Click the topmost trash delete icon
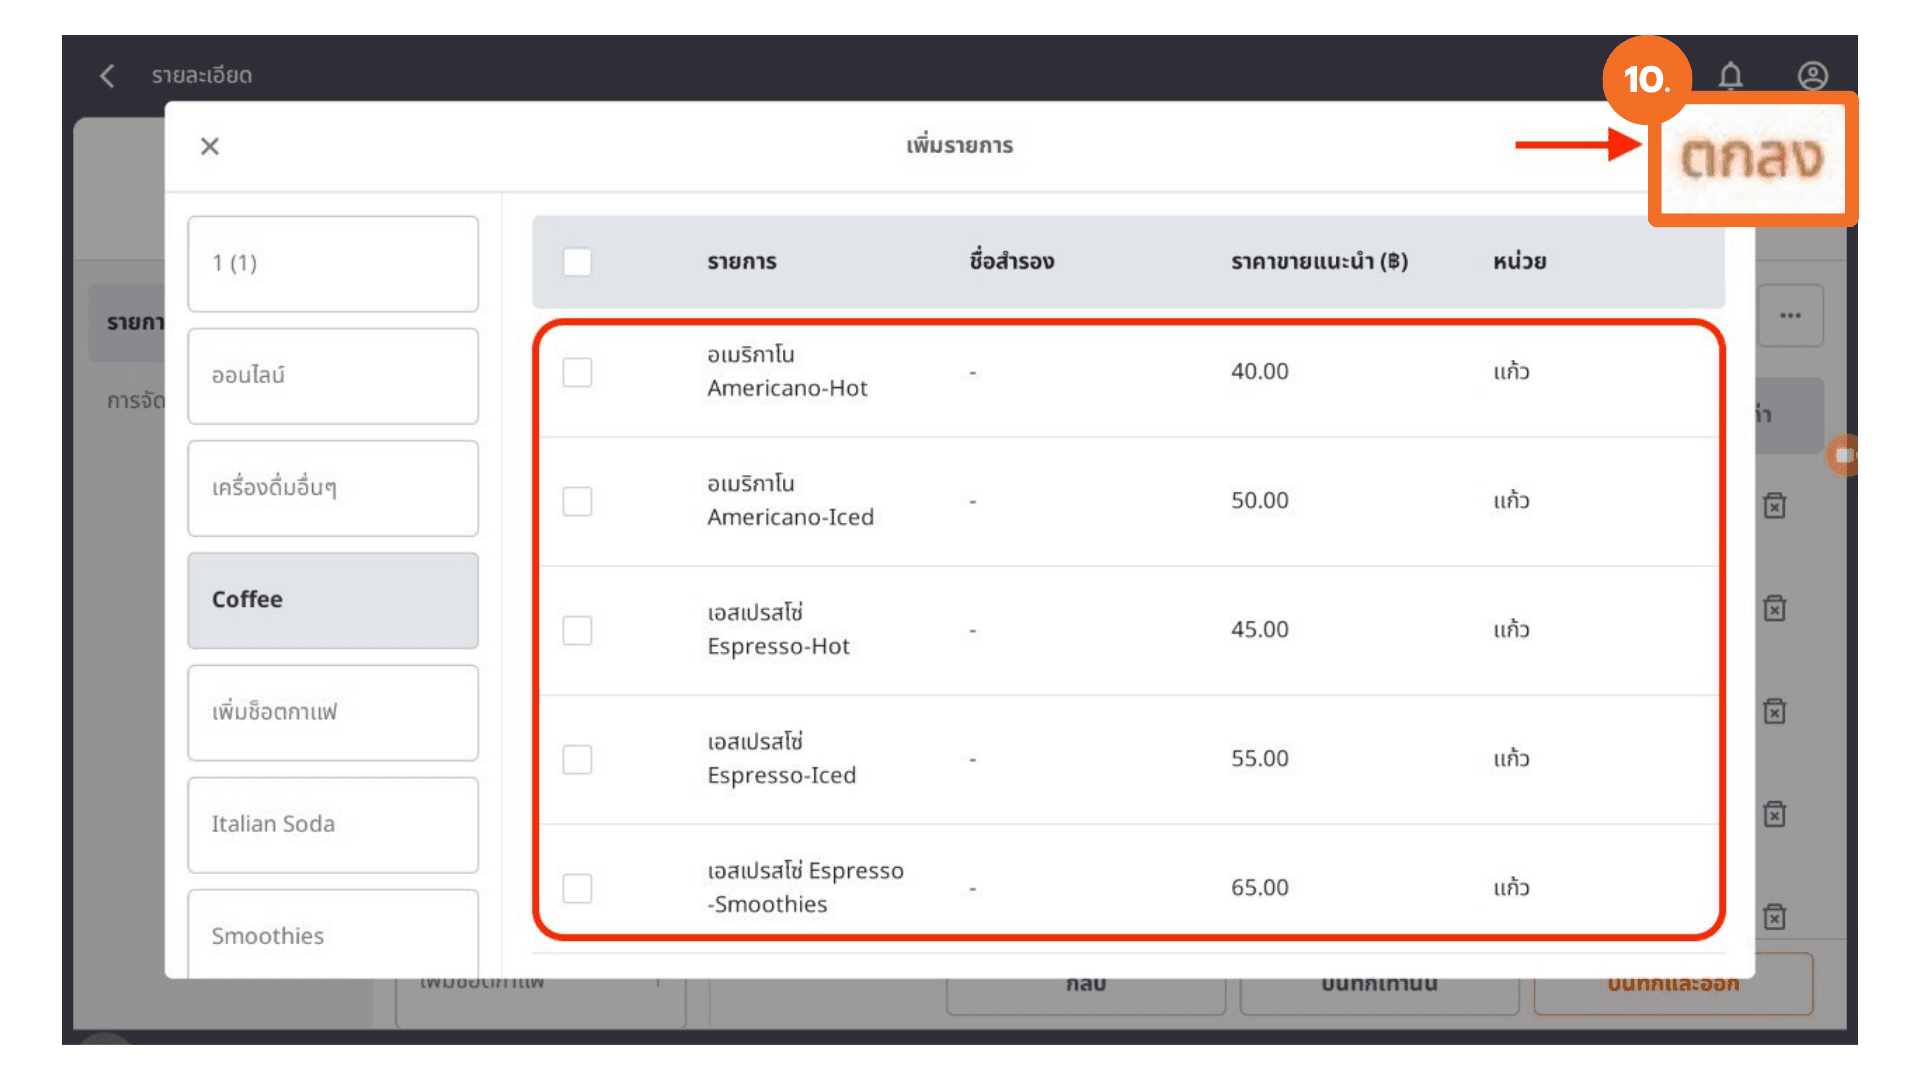The image size is (1920, 1080). [x=1774, y=506]
